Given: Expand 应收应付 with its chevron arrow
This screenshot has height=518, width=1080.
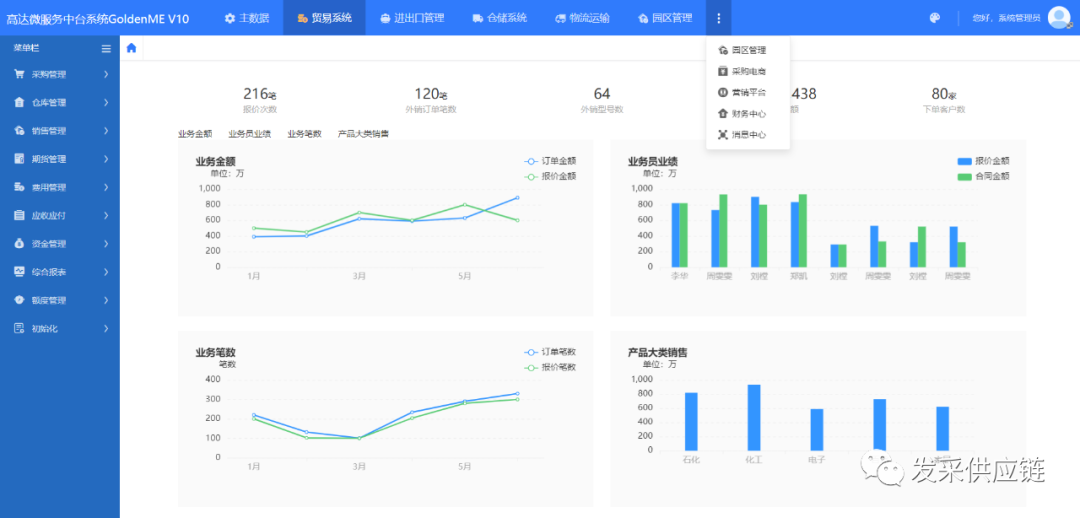Looking at the screenshot, I should (x=106, y=215).
